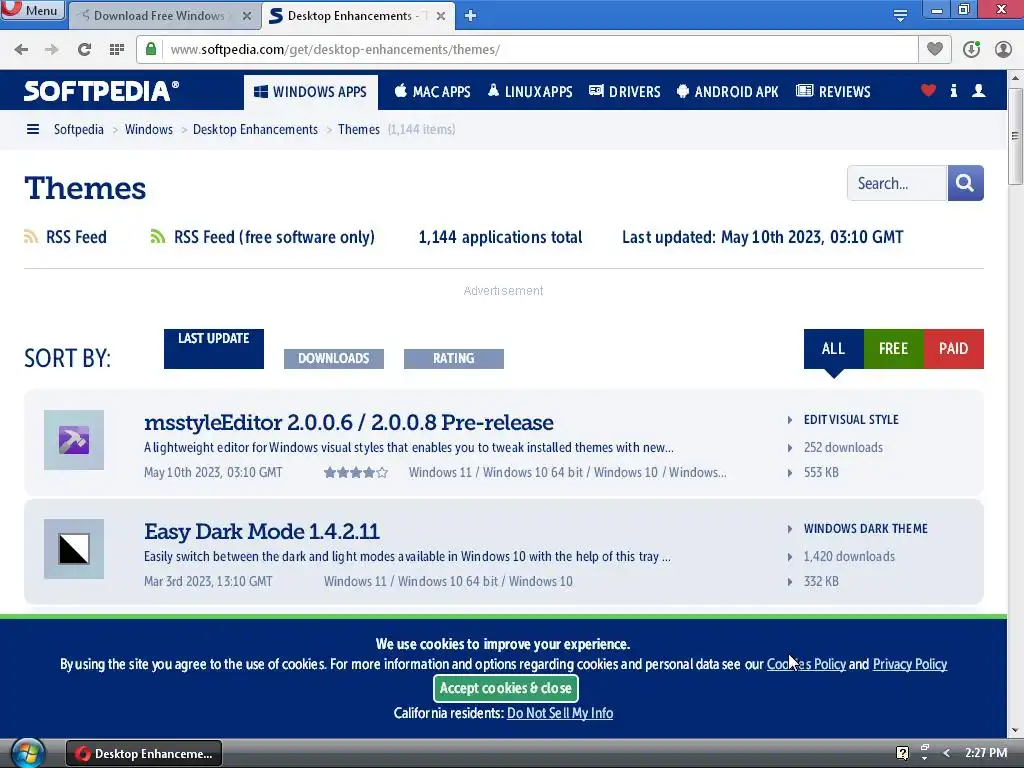The image size is (1024, 768).
Task: Switch to the Download Free Windows tab
Action: (159, 16)
